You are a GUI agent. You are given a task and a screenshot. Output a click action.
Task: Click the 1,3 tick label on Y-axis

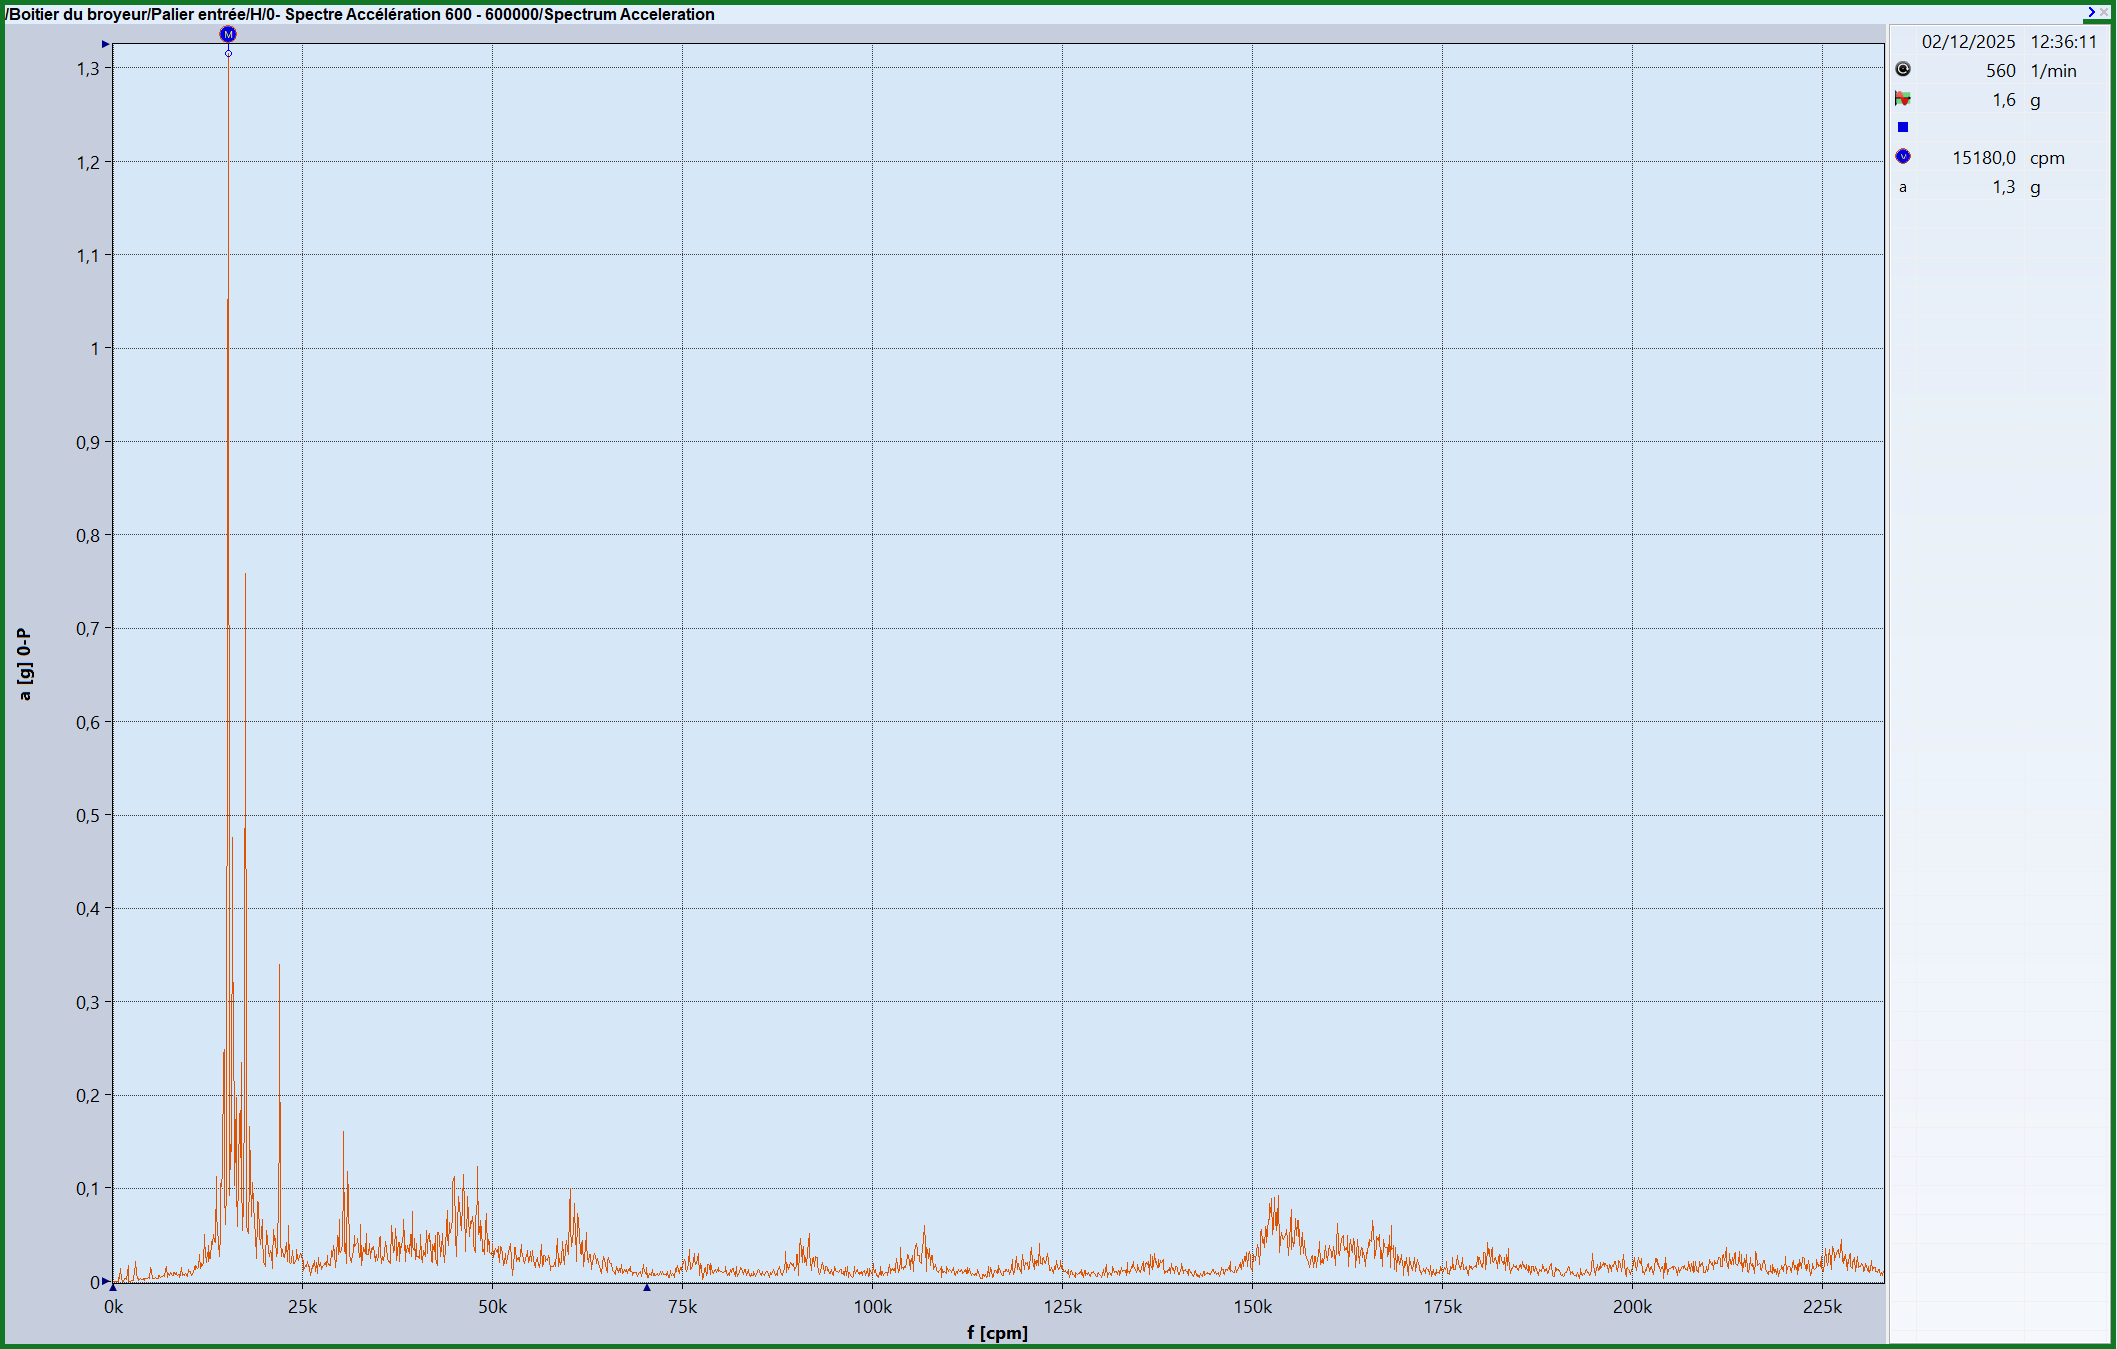click(88, 69)
